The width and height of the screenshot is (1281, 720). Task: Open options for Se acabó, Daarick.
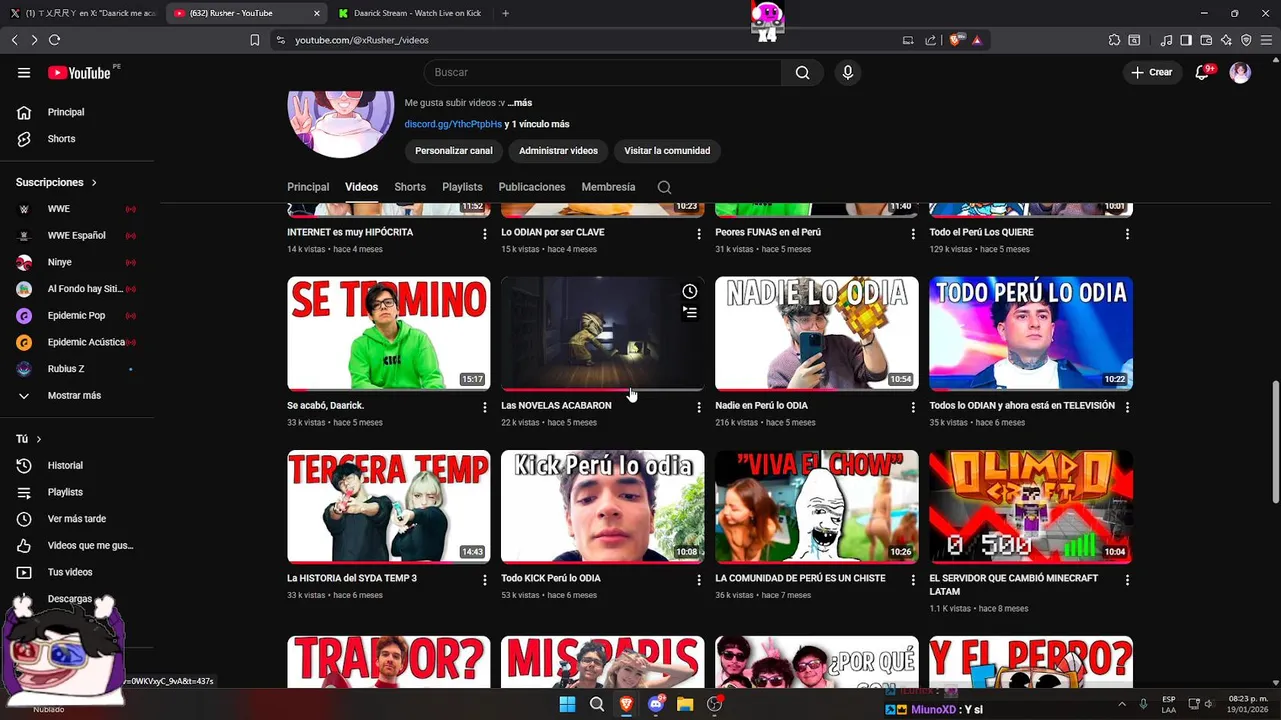[x=485, y=407]
